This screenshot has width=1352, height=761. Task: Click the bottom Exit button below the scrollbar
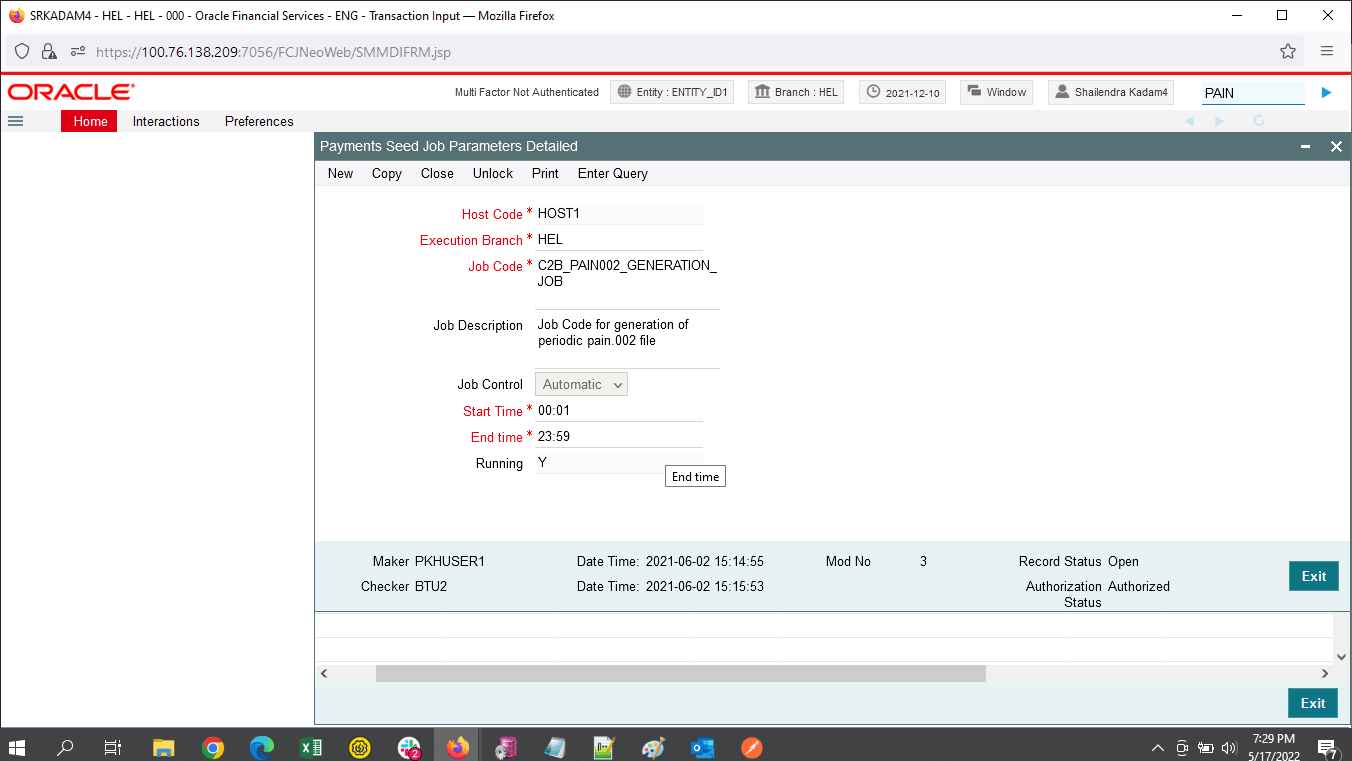tap(1313, 703)
